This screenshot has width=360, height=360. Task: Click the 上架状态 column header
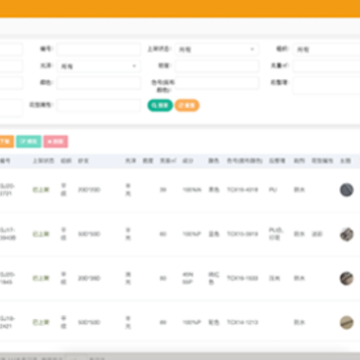43,161
